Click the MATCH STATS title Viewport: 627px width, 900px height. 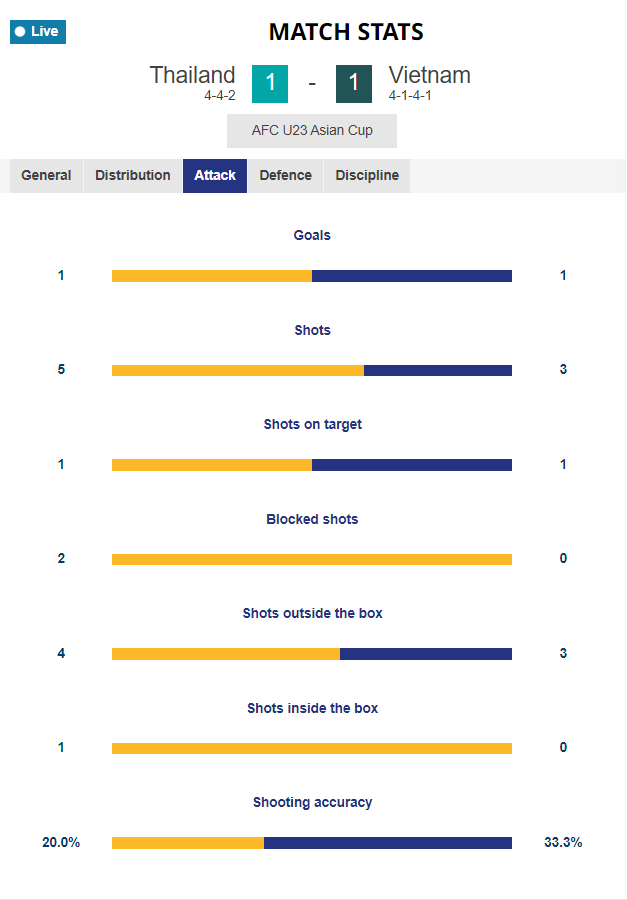346,32
